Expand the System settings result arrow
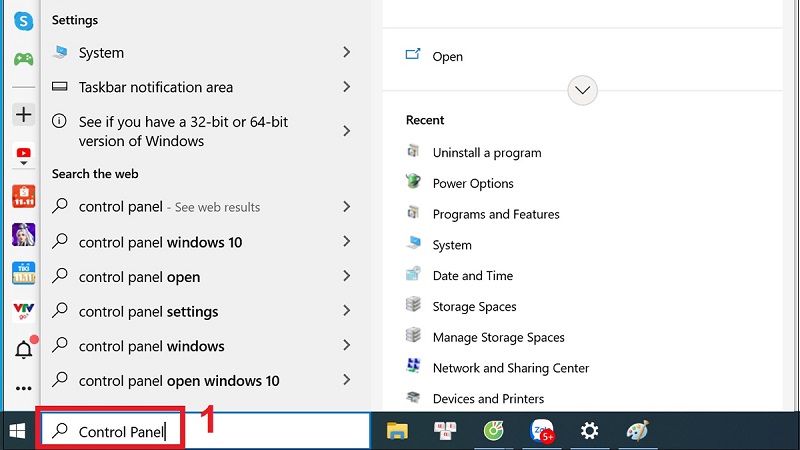800x450 pixels. [x=346, y=52]
